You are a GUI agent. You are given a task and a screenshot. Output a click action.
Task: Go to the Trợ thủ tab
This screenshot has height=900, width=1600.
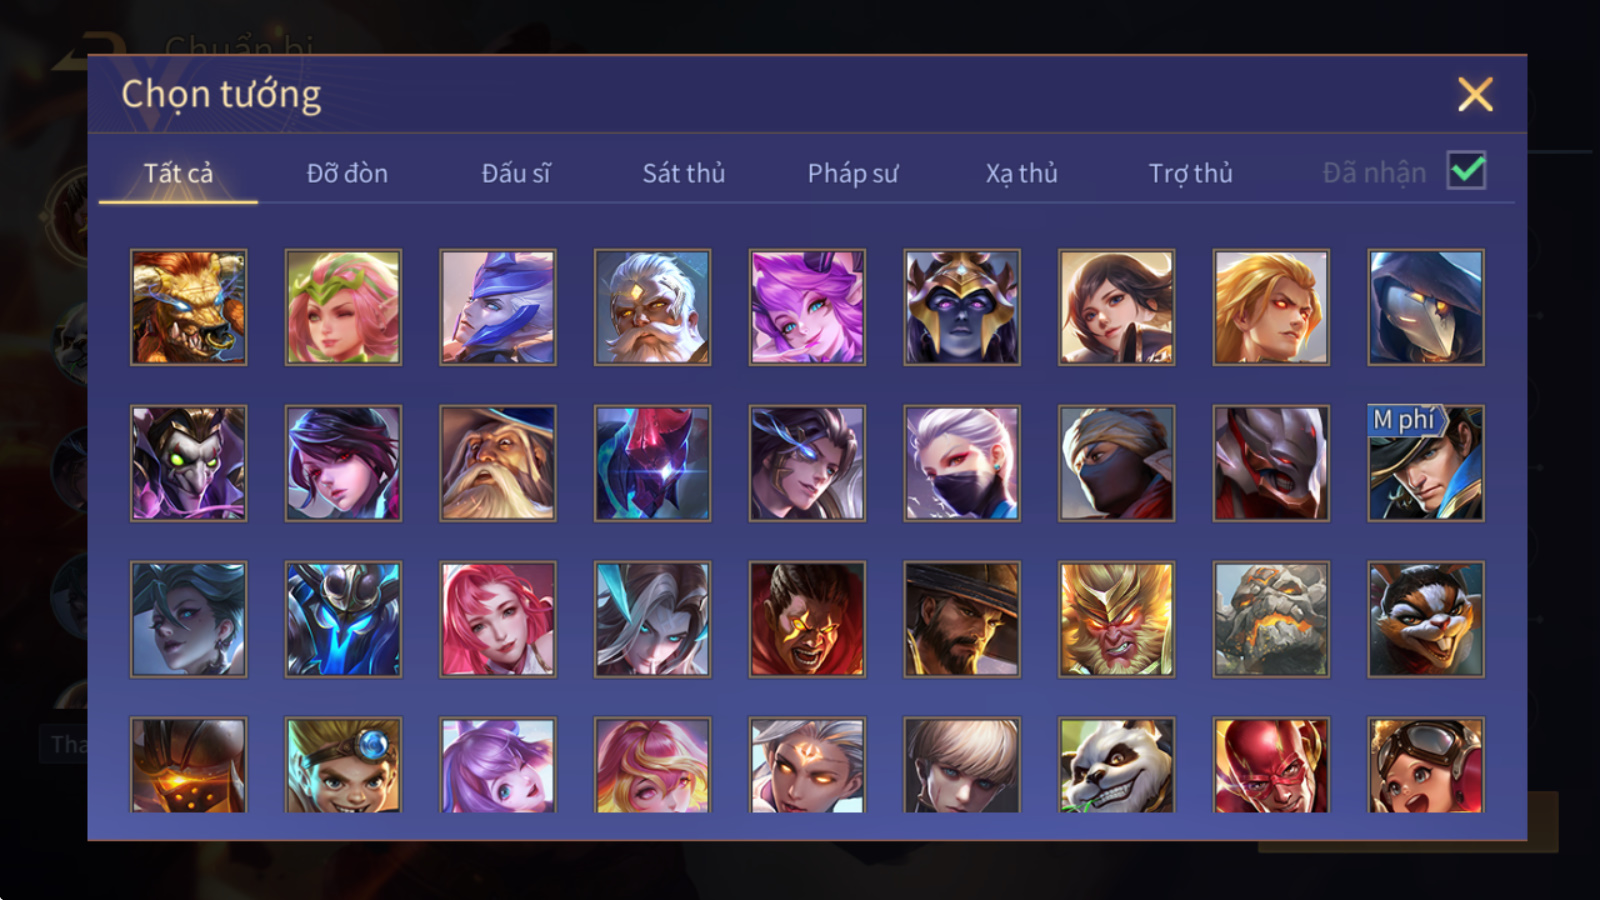pos(1190,173)
